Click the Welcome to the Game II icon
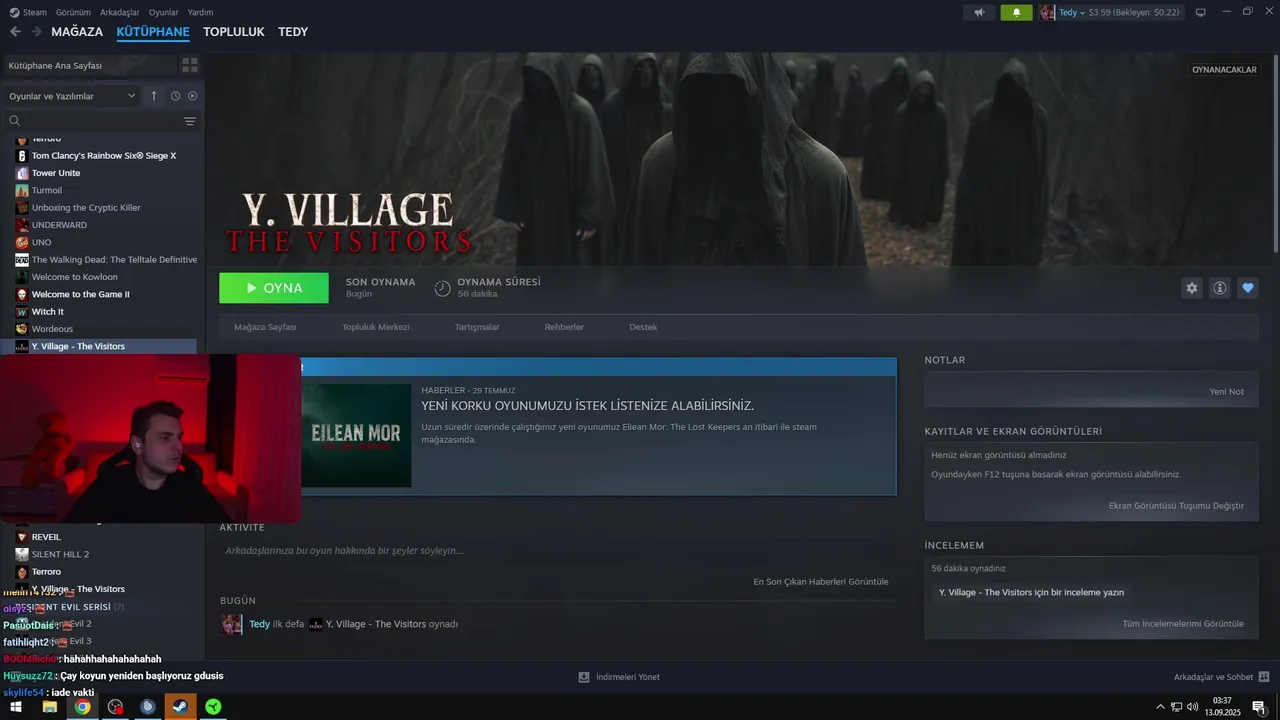Image resolution: width=1280 pixels, height=720 pixels. tap(22, 294)
